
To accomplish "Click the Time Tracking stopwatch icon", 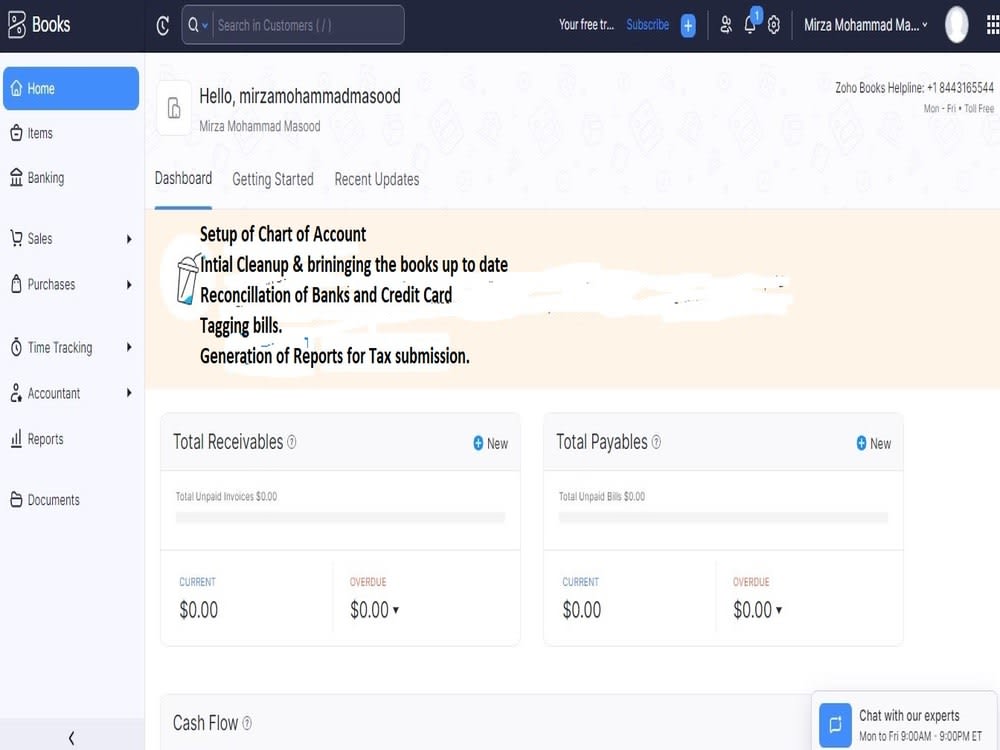I will (16, 348).
